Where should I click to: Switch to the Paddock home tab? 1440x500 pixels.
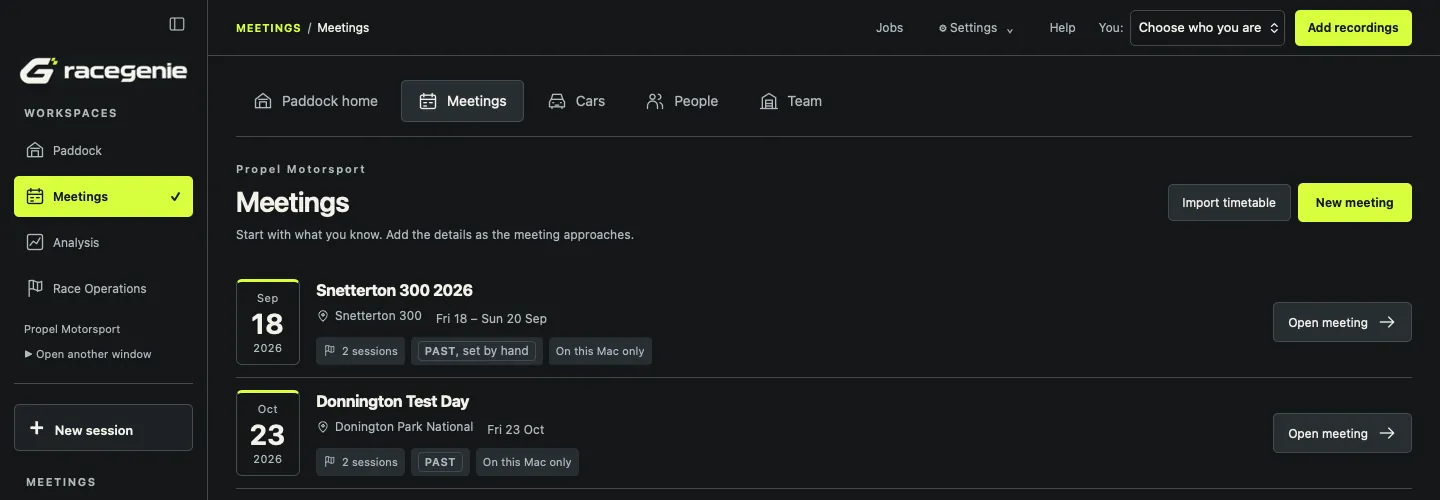click(x=316, y=101)
